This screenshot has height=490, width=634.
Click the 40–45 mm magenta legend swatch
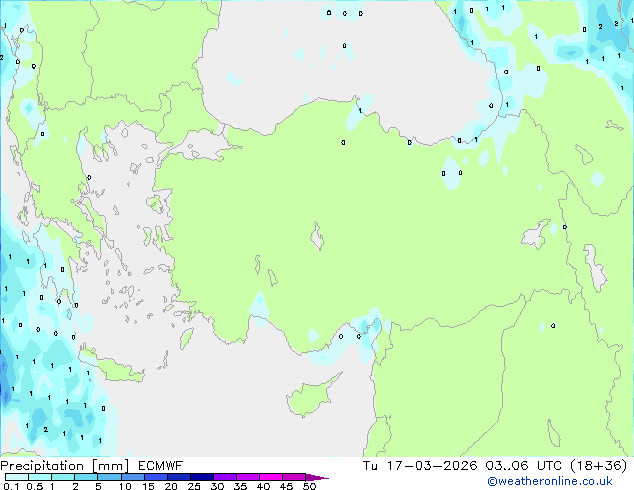[x=271, y=477]
